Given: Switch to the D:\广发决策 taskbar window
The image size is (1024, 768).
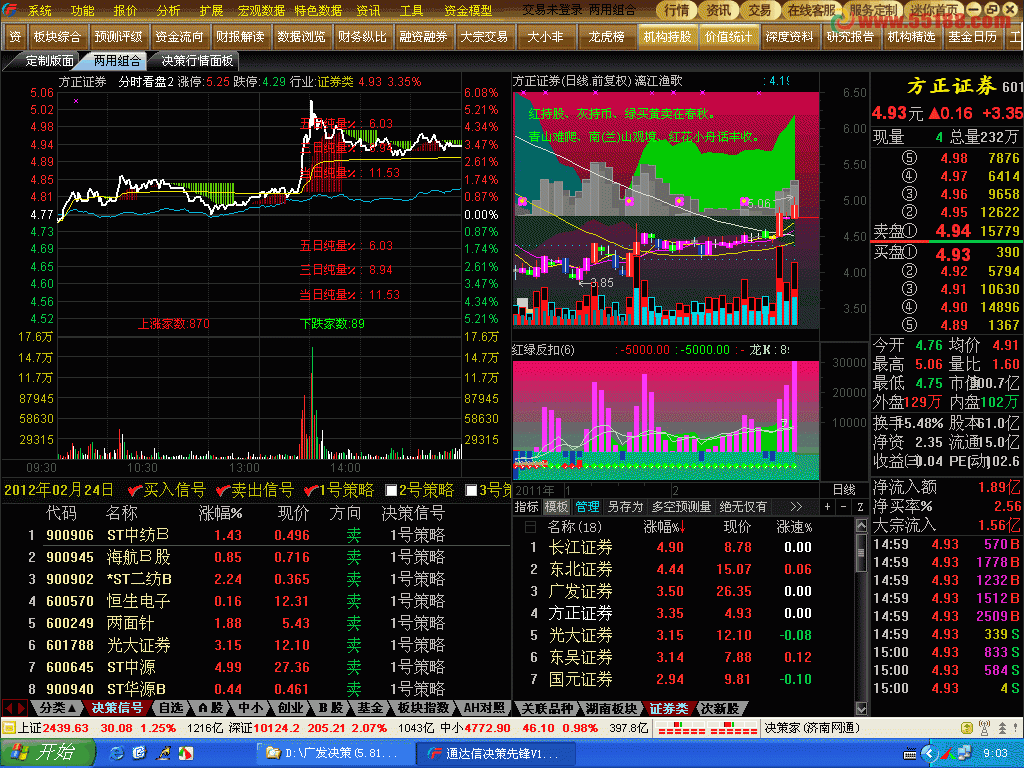Looking at the screenshot, I should [334, 753].
